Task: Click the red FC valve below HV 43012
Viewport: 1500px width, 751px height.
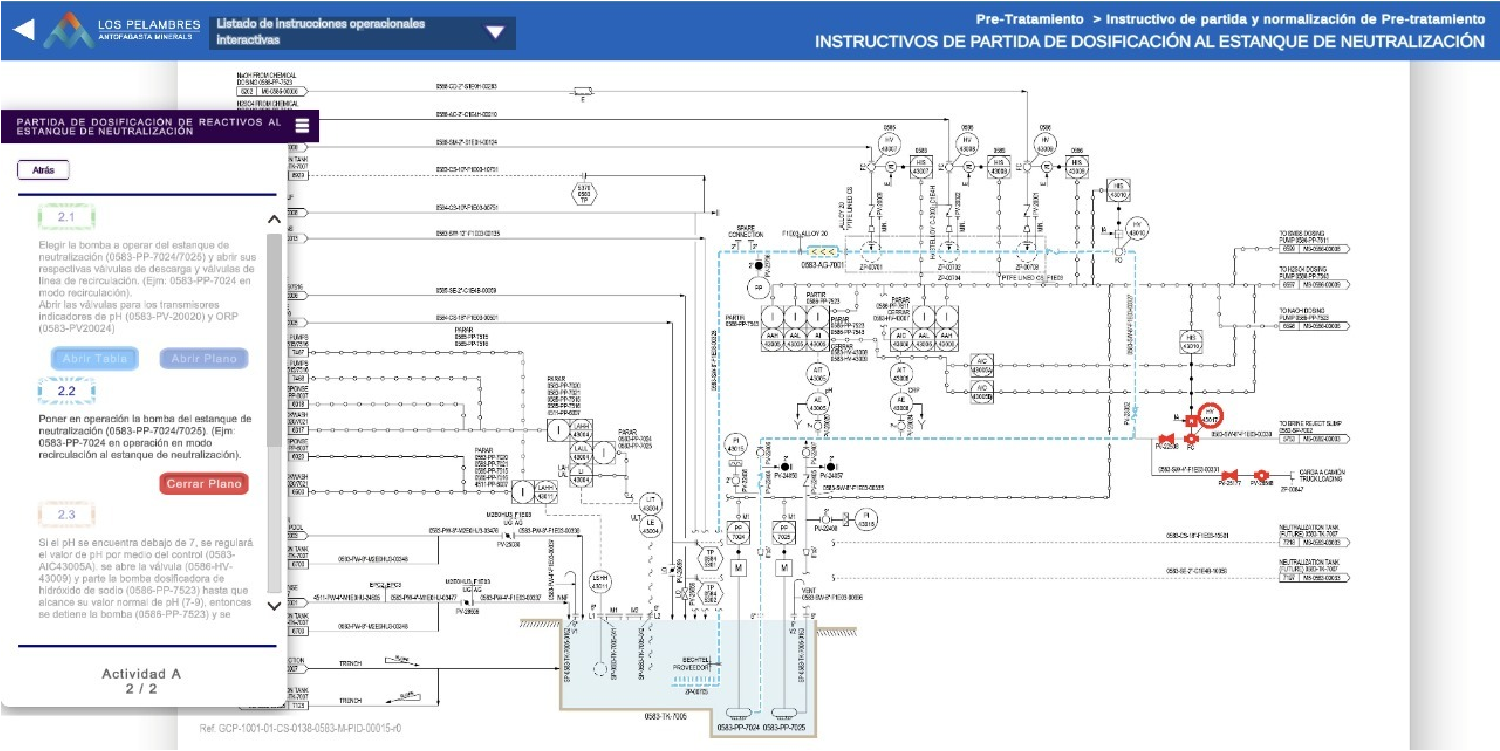Action: pos(1190,439)
